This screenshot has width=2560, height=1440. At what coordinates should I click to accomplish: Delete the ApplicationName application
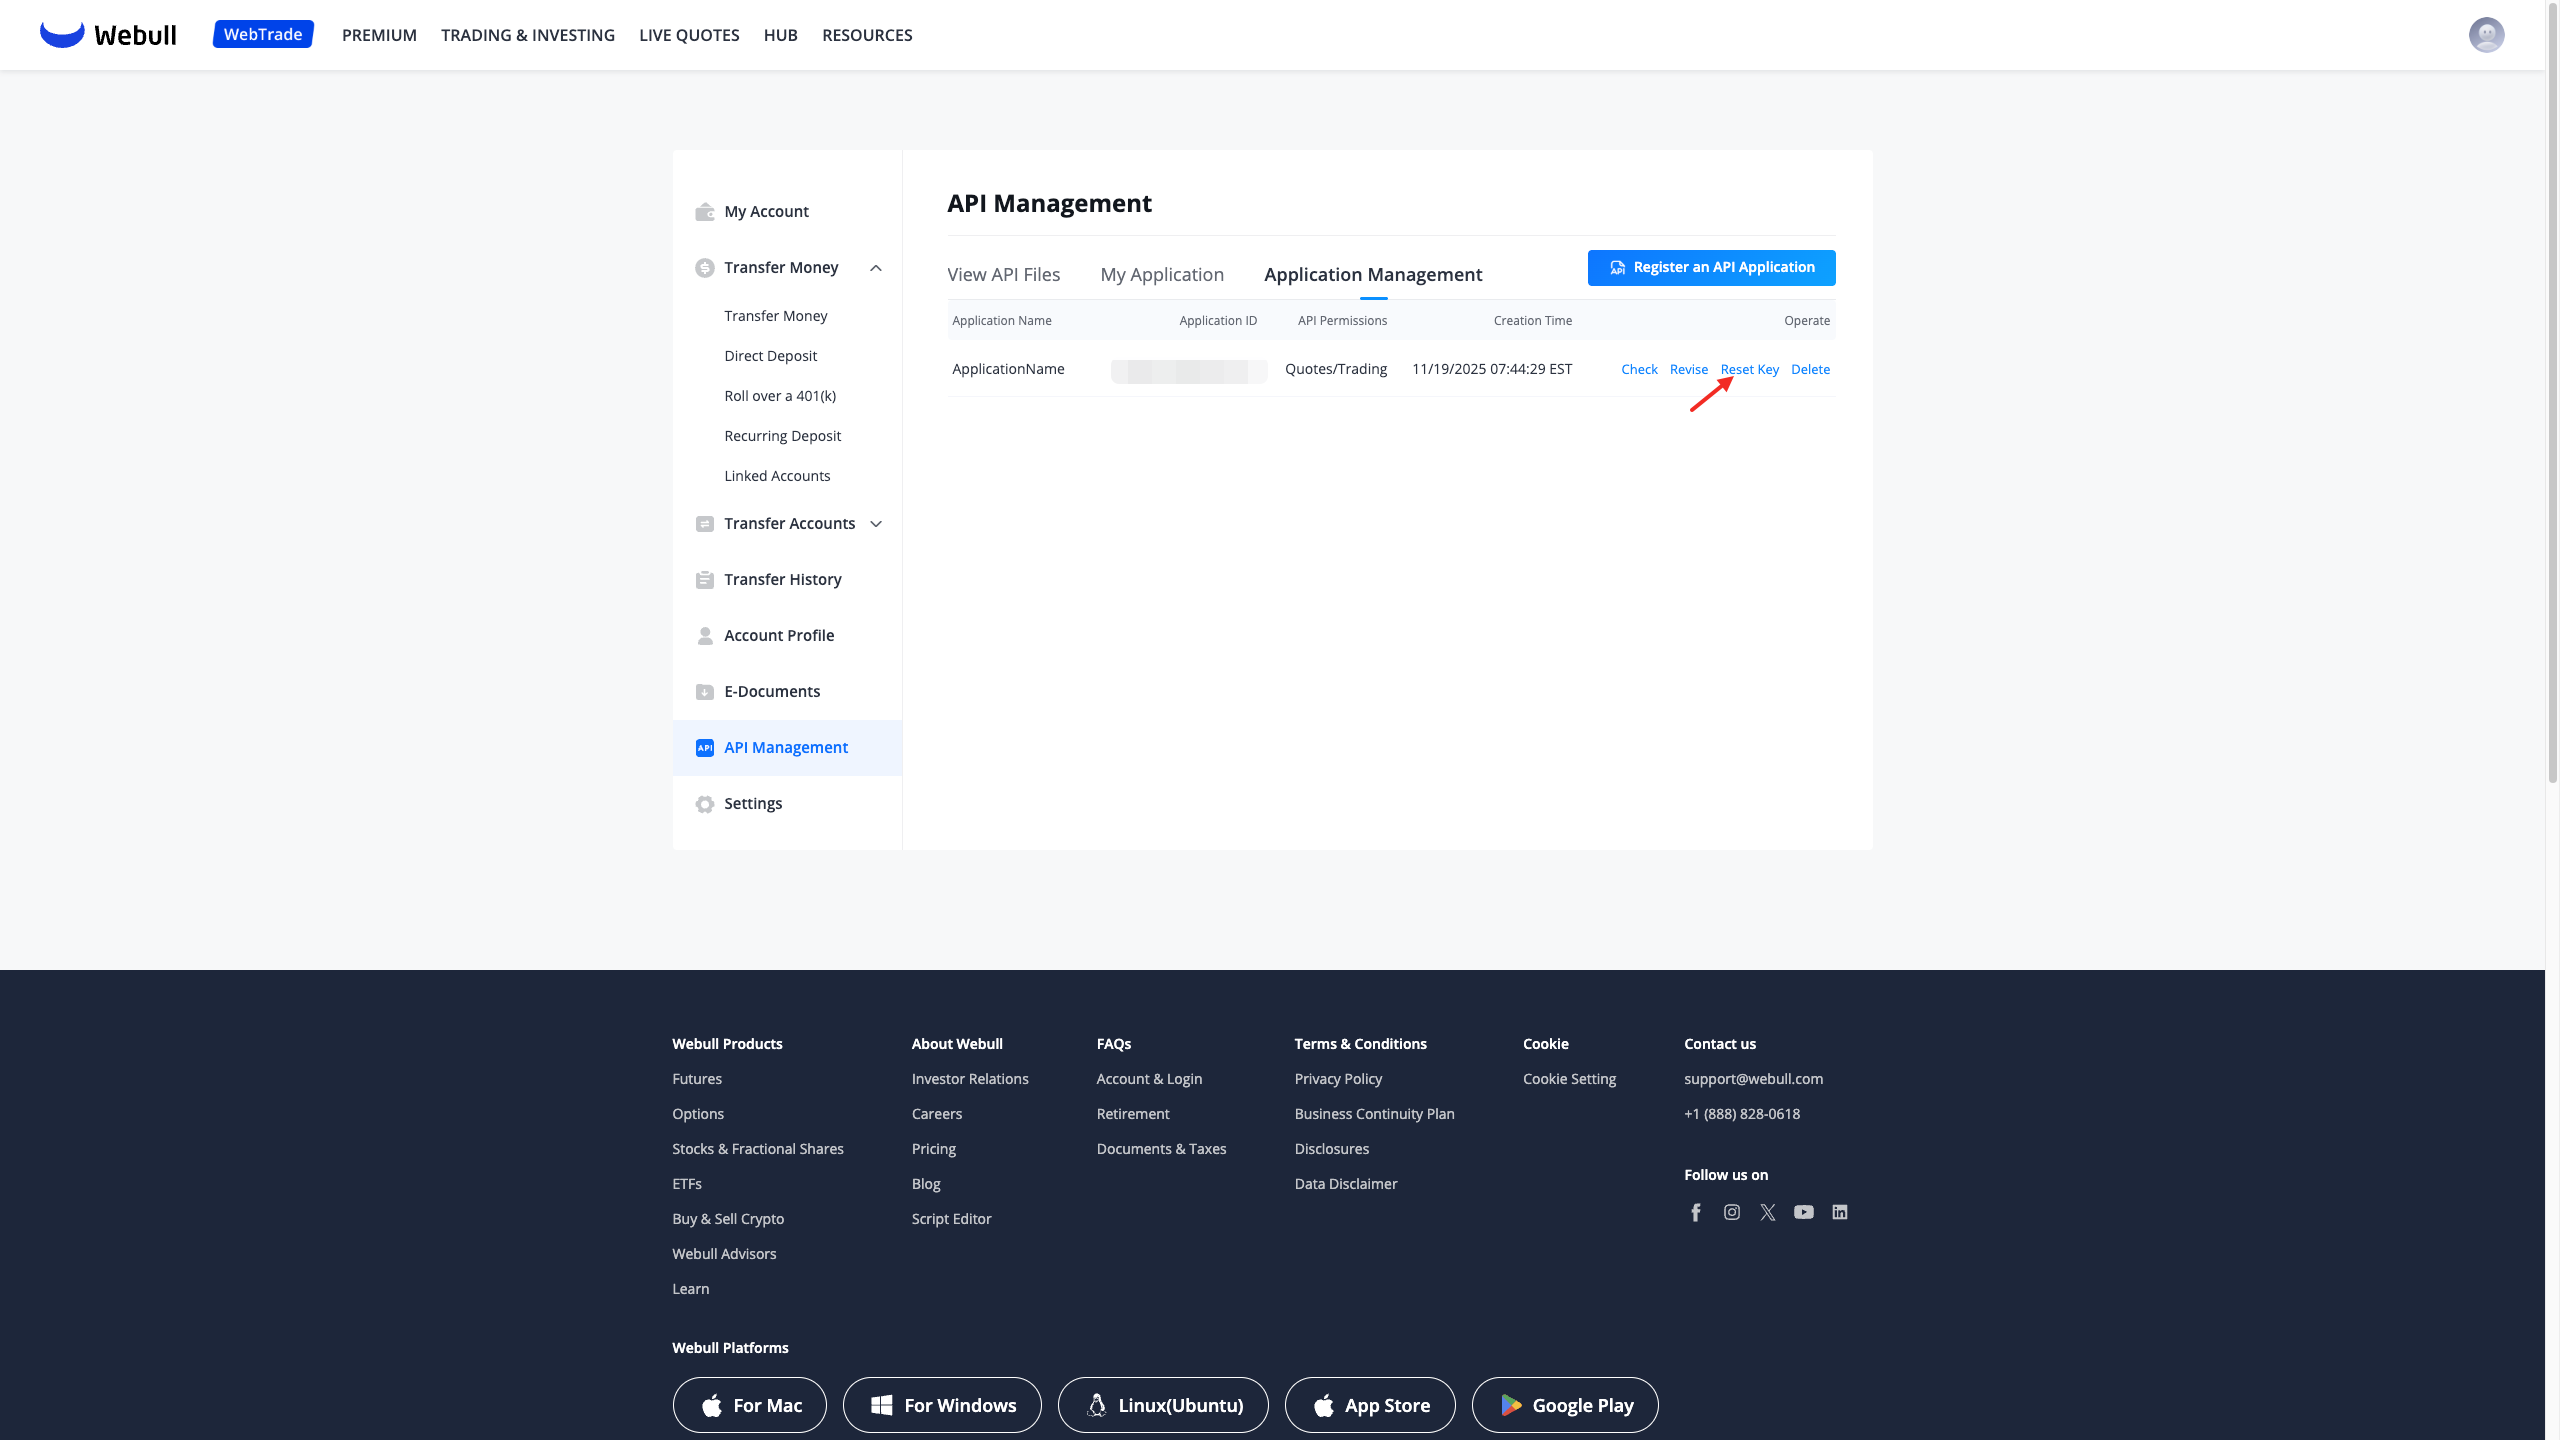pyautogui.click(x=1810, y=369)
